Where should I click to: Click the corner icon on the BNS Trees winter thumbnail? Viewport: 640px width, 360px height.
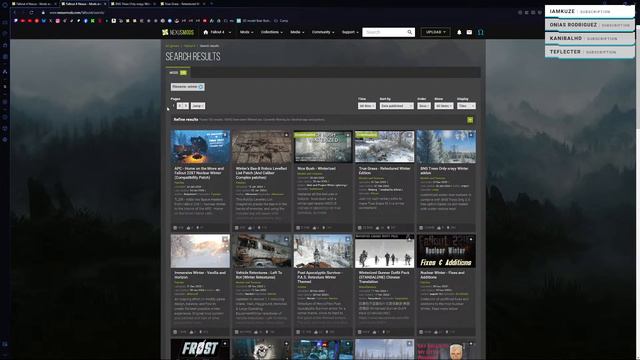(471, 135)
